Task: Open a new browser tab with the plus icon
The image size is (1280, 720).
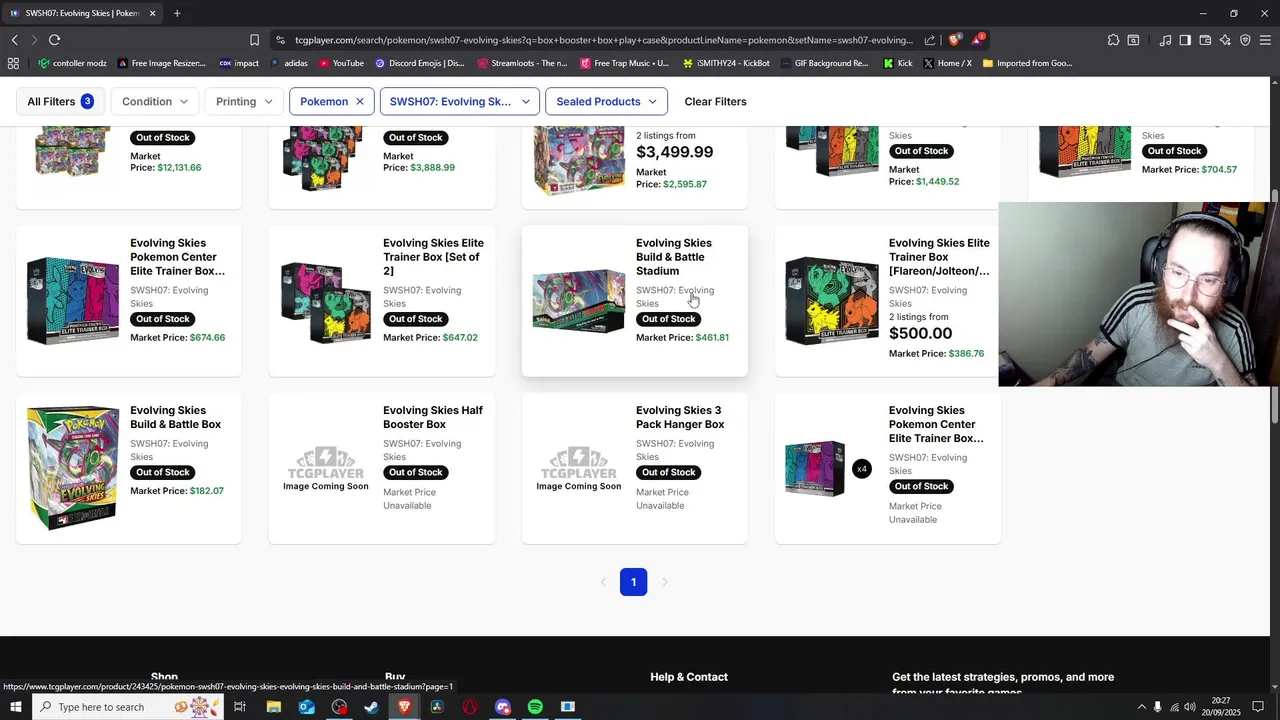Action: [177, 13]
